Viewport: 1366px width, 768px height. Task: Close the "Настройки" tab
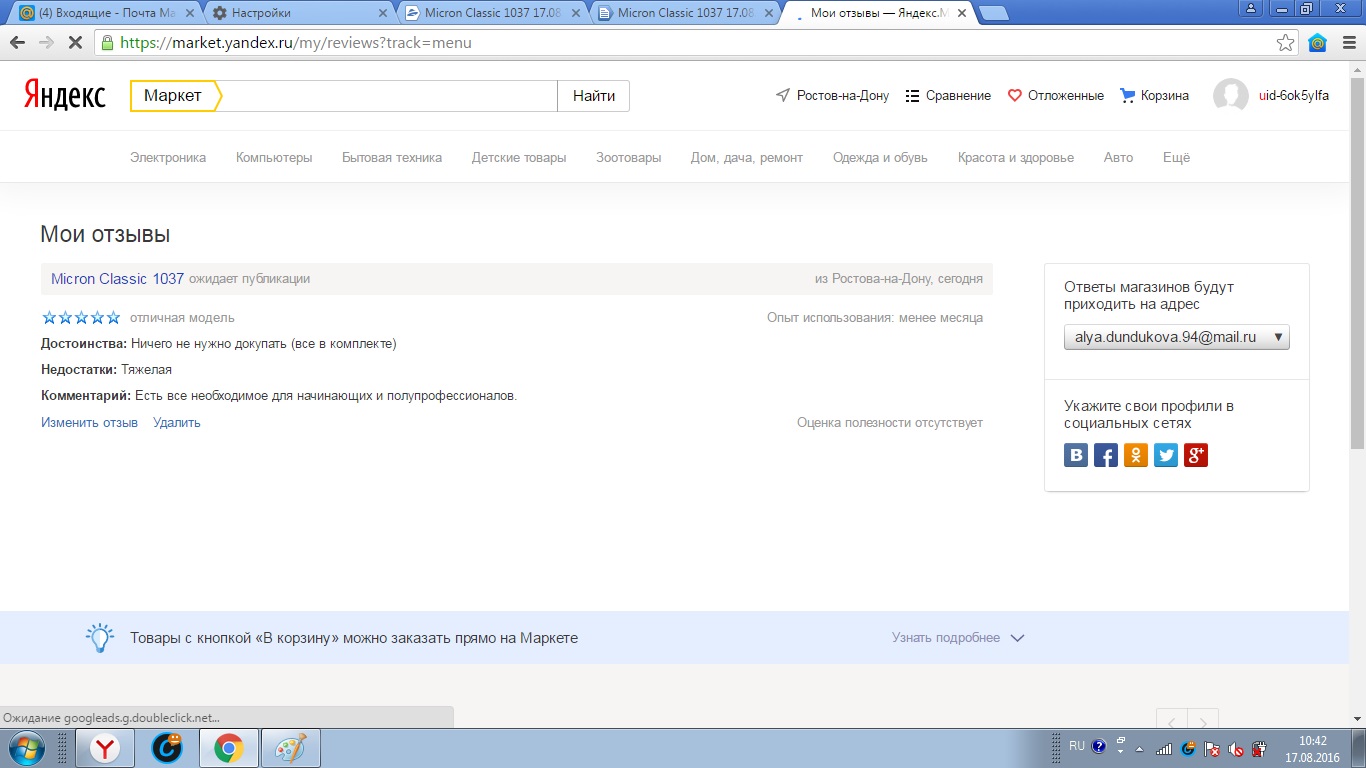point(382,13)
